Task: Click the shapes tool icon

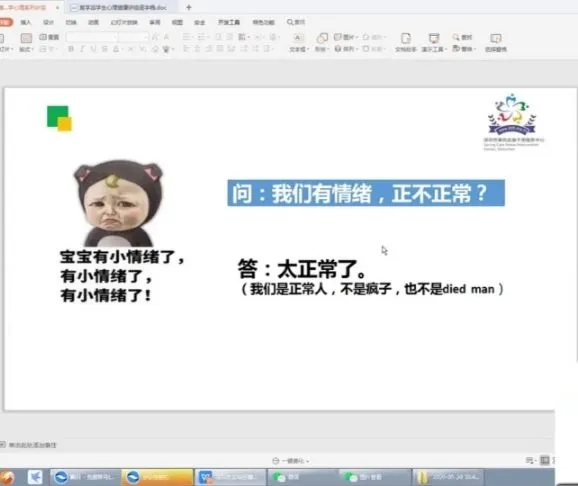Action: click(x=322, y=42)
